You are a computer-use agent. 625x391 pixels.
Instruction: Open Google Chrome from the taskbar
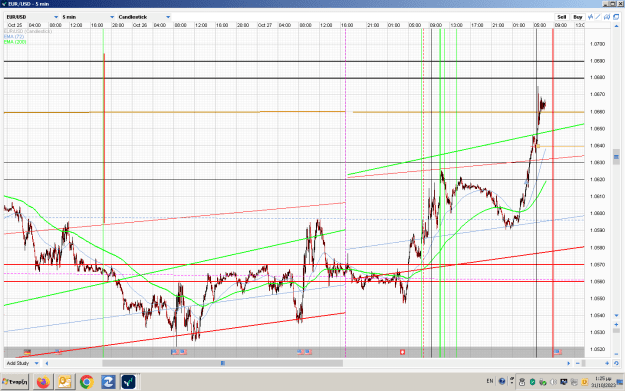[x=86, y=382]
